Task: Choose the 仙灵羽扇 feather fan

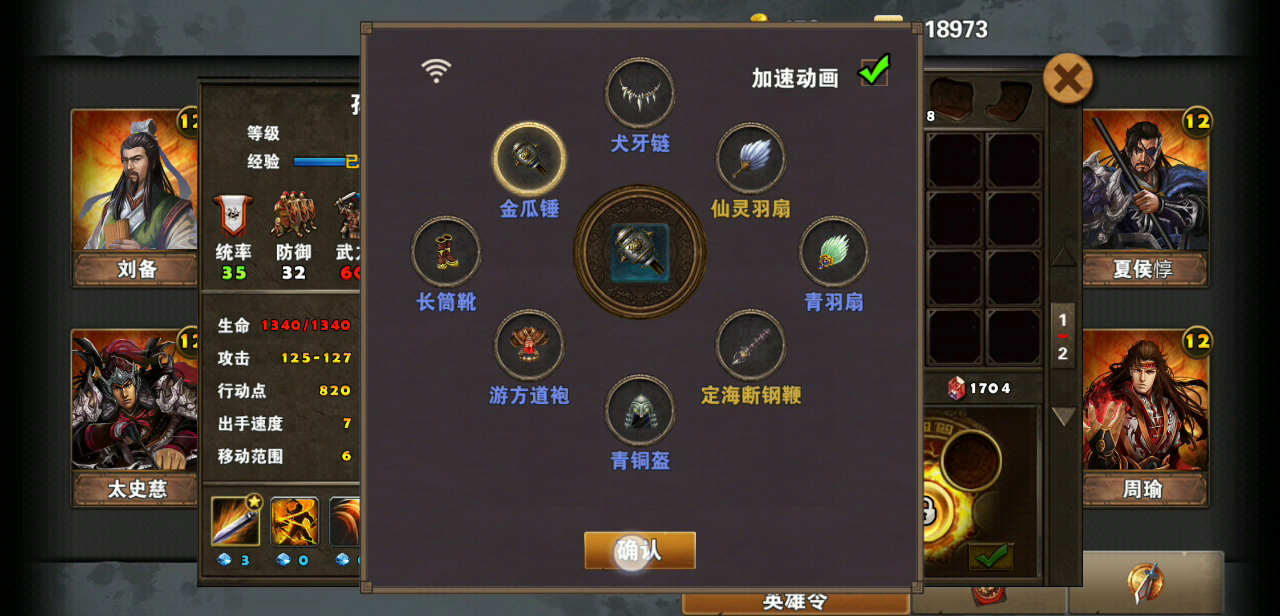Action: click(x=751, y=158)
